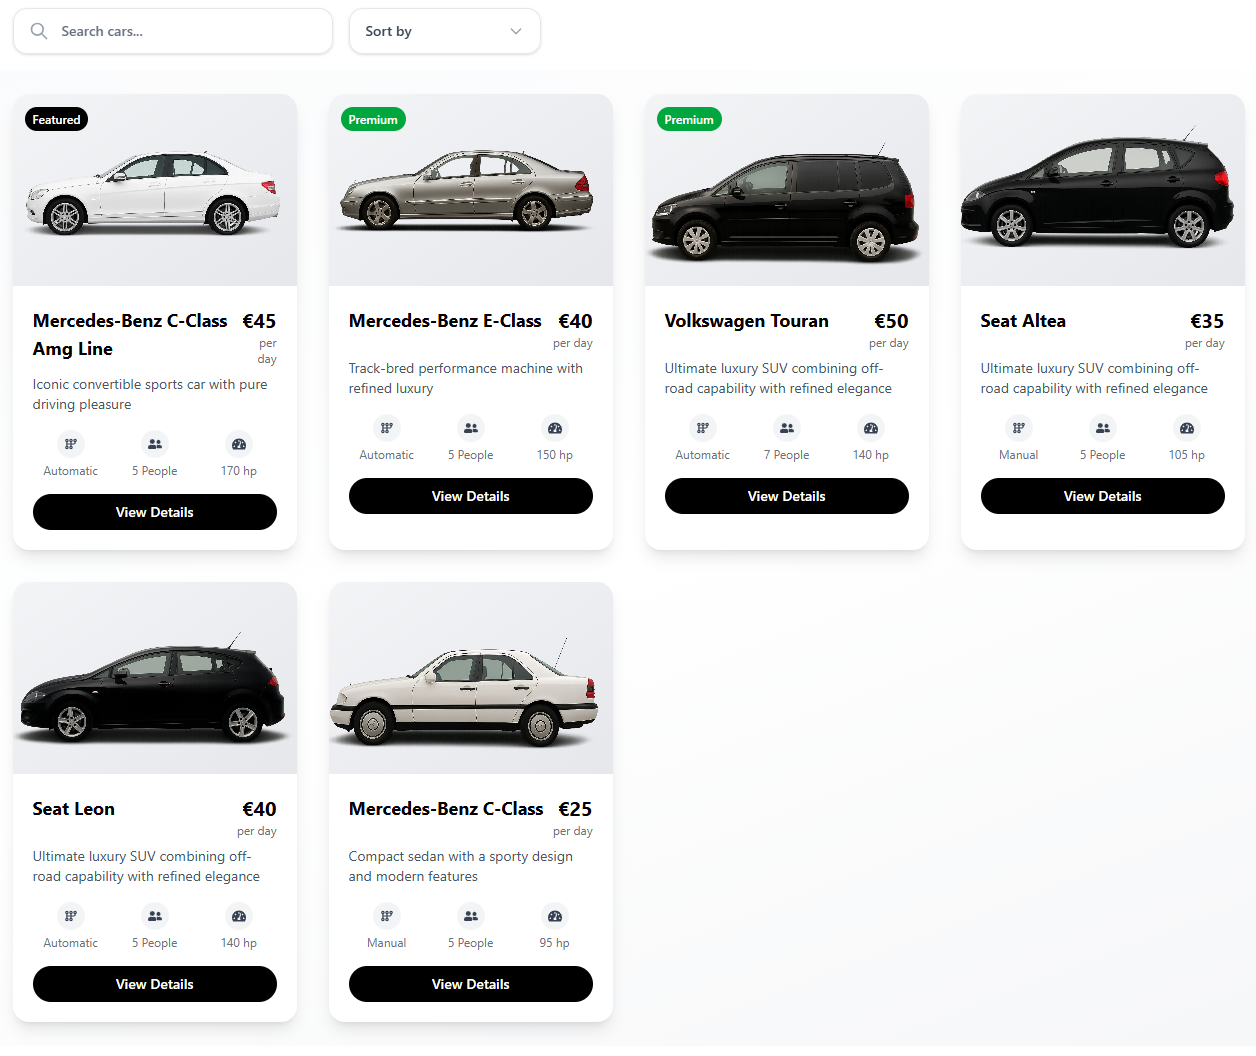Image resolution: width=1256 pixels, height=1056 pixels.
Task: Open the black Seat Leon car photo
Action: coord(154,690)
